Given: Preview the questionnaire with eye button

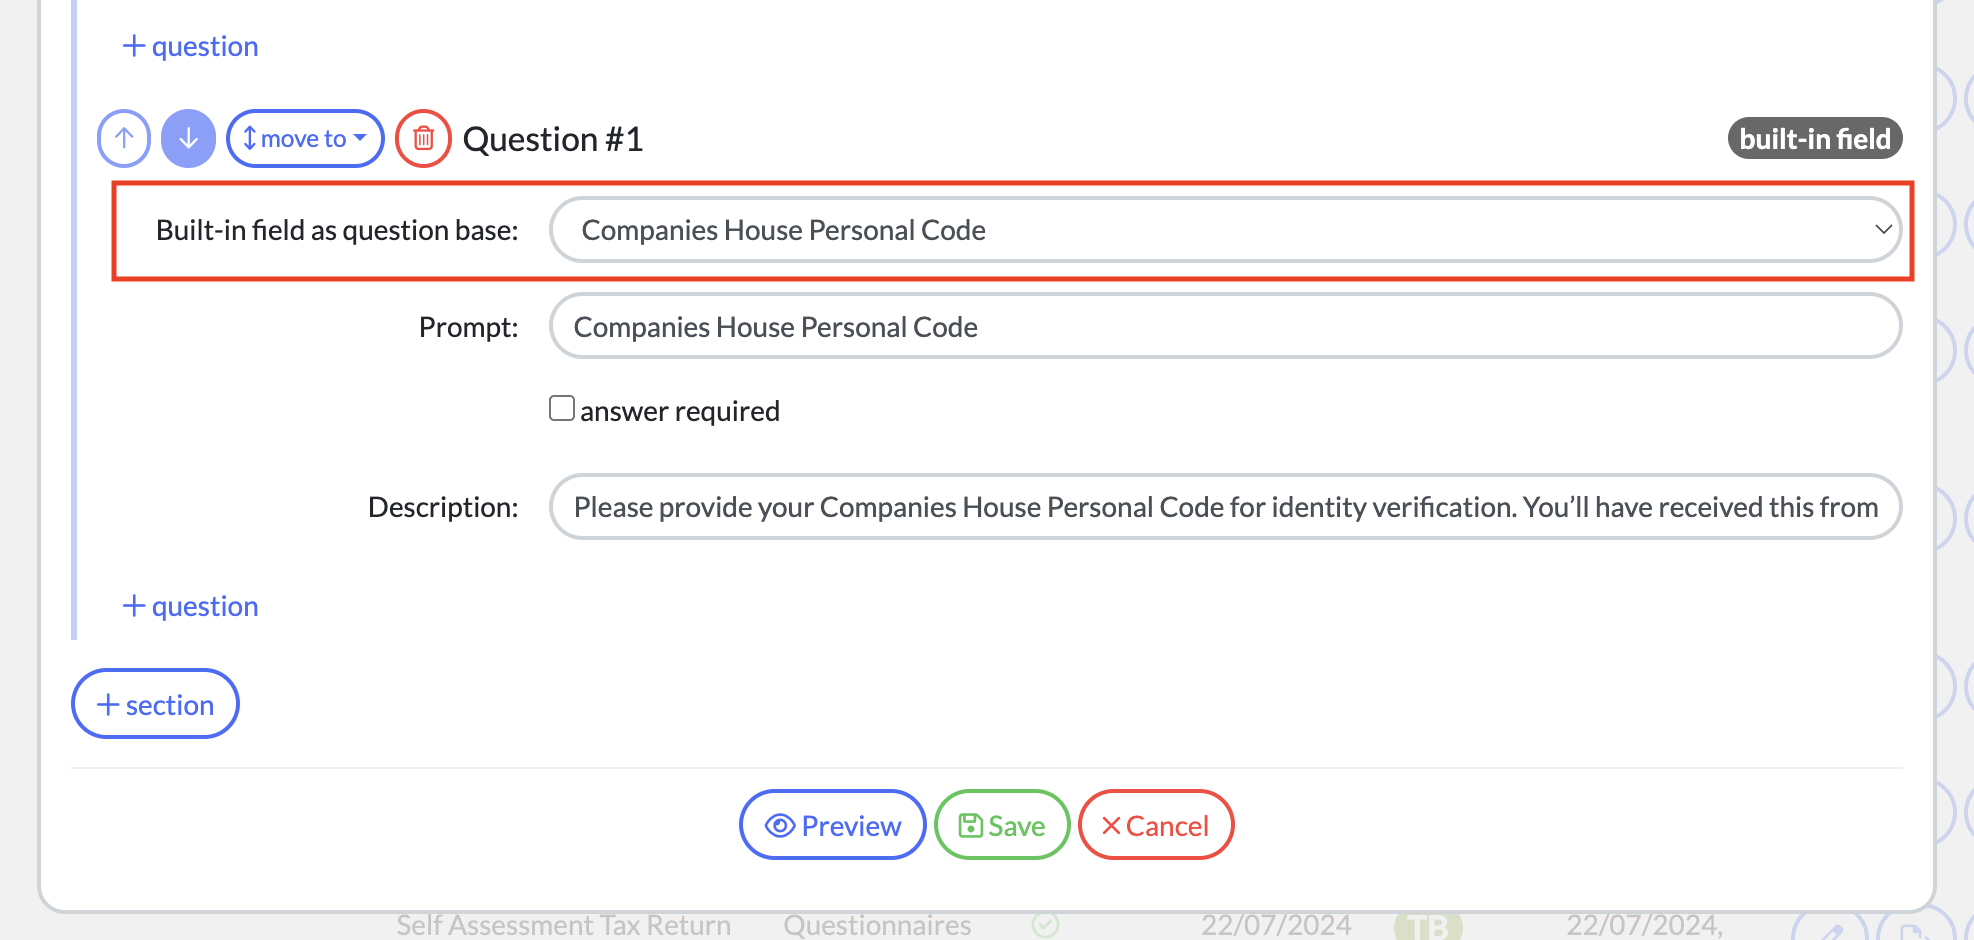Looking at the screenshot, I should point(832,826).
